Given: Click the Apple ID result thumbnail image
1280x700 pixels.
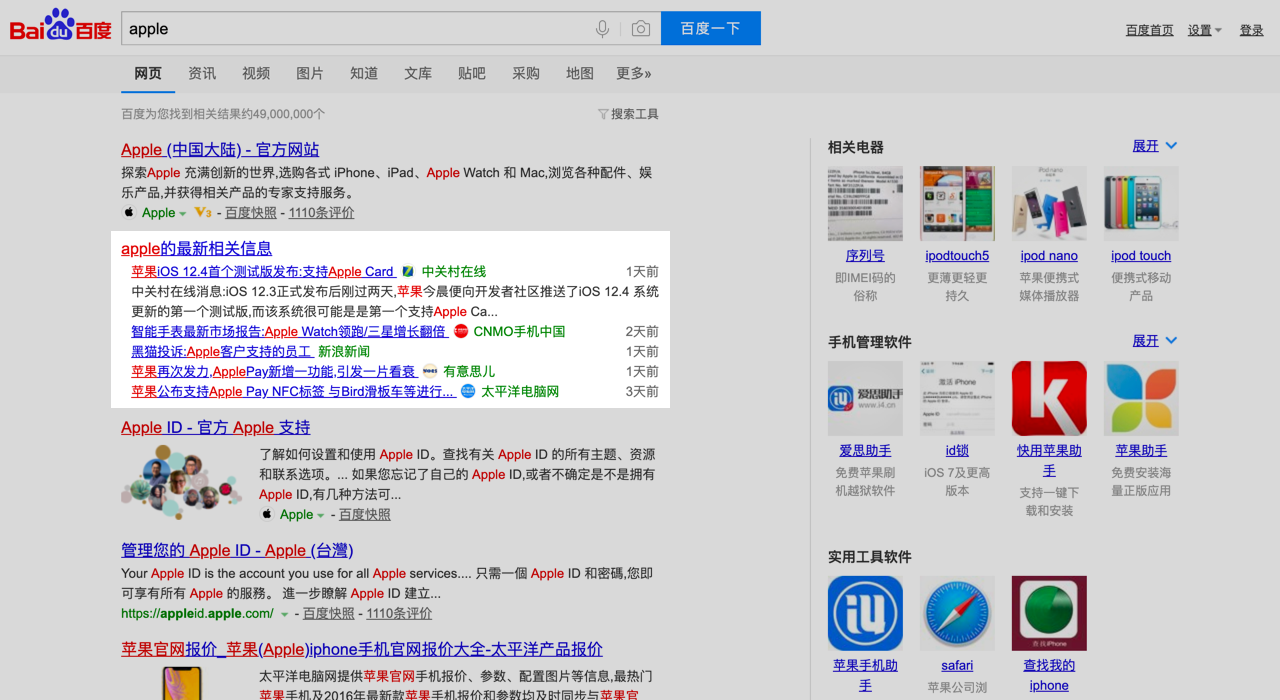Looking at the screenshot, I should (x=181, y=483).
